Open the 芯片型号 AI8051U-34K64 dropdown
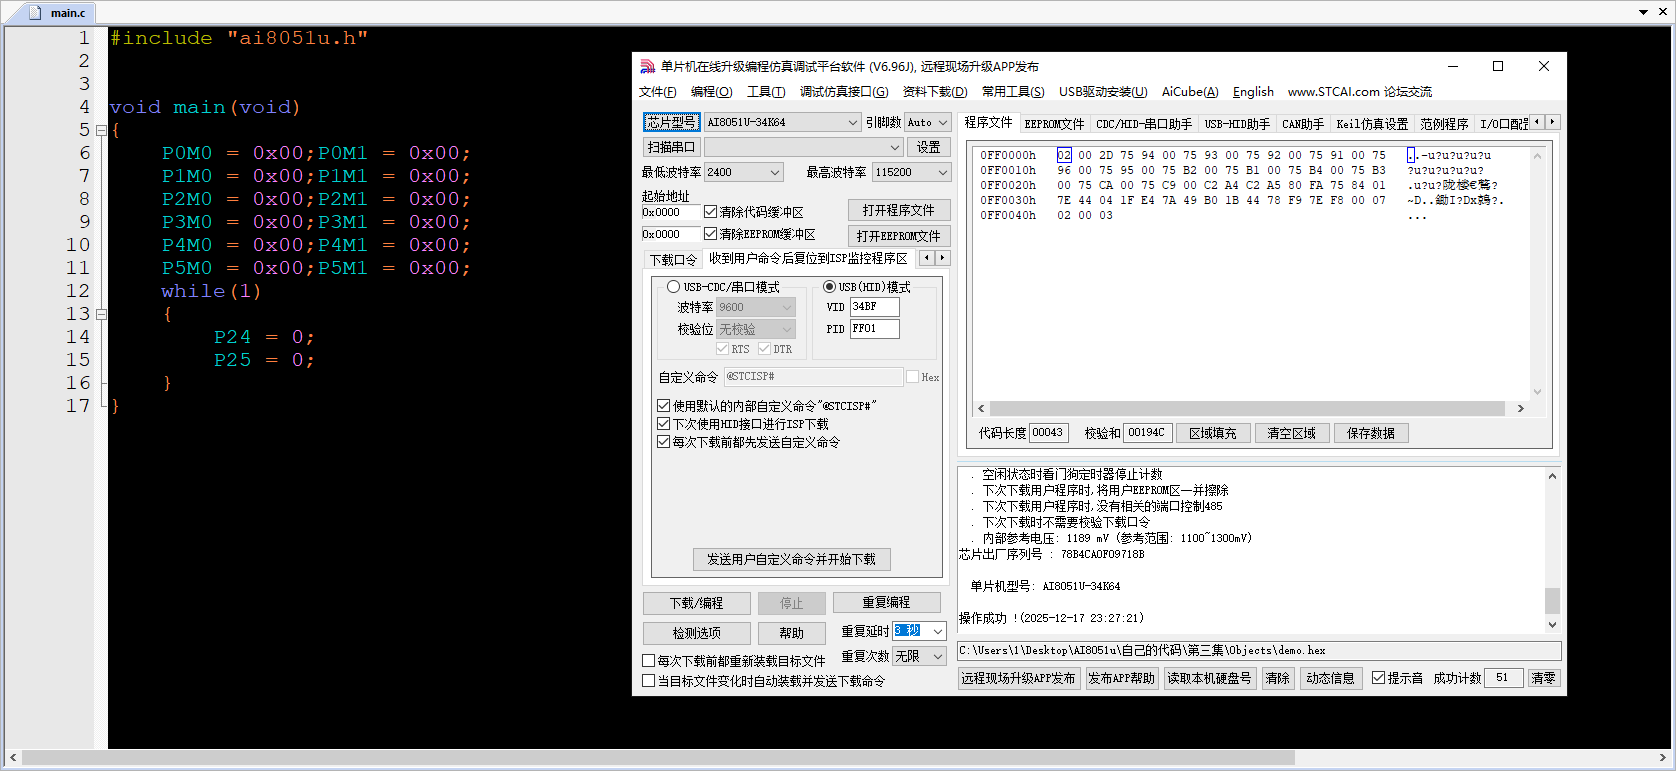Image resolution: width=1676 pixels, height=771 pixels. pos(852,122)
